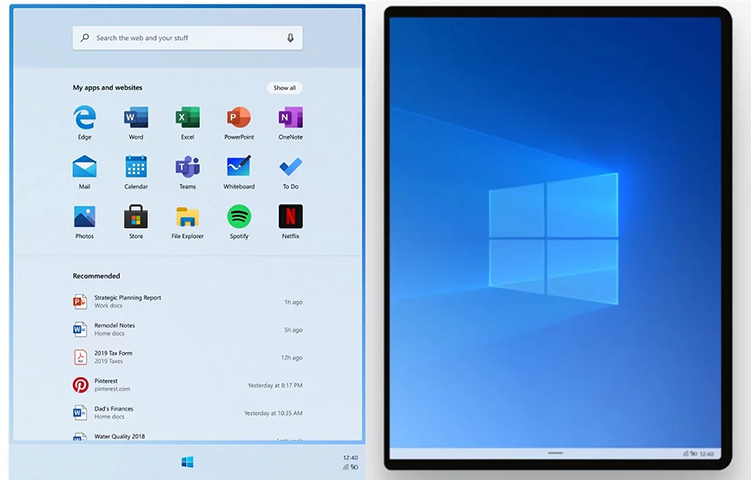Click the PowerPoint file icon for Strategic Planning Report
This screenshot has height=480, width=751.
[80, 301]
